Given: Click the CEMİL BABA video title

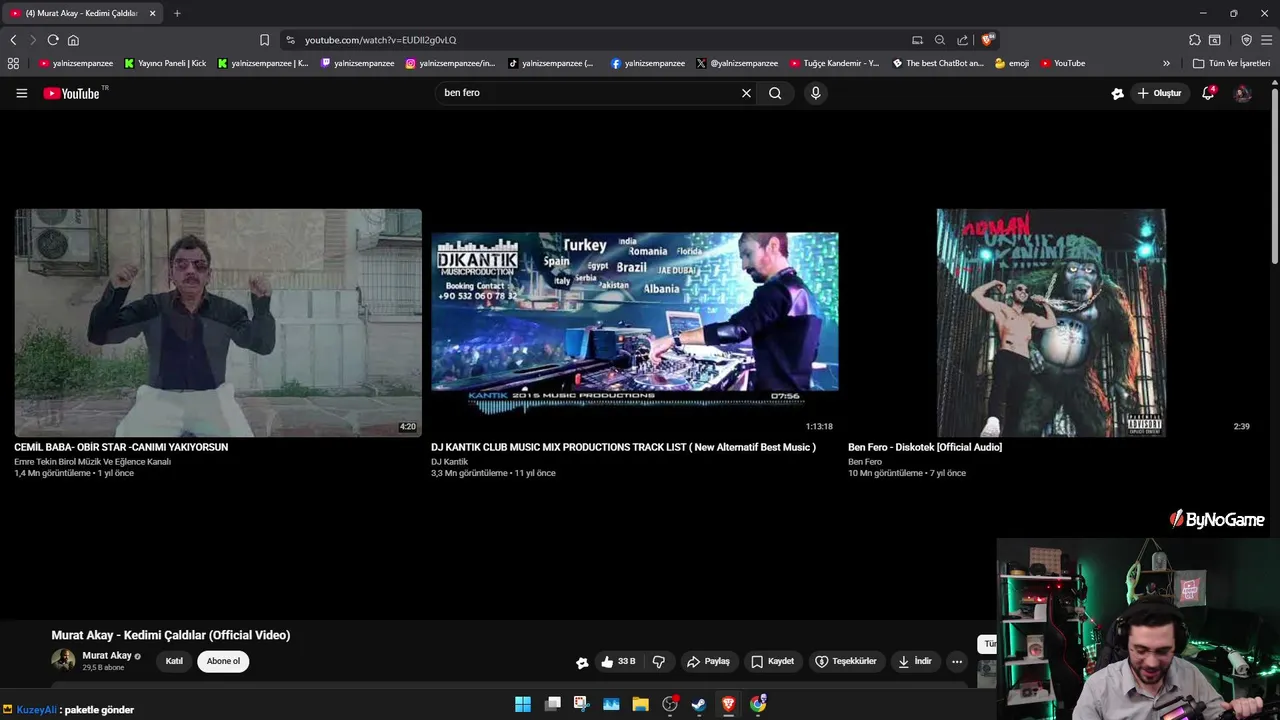Looking at the screenshot, I should pos(121,447).
